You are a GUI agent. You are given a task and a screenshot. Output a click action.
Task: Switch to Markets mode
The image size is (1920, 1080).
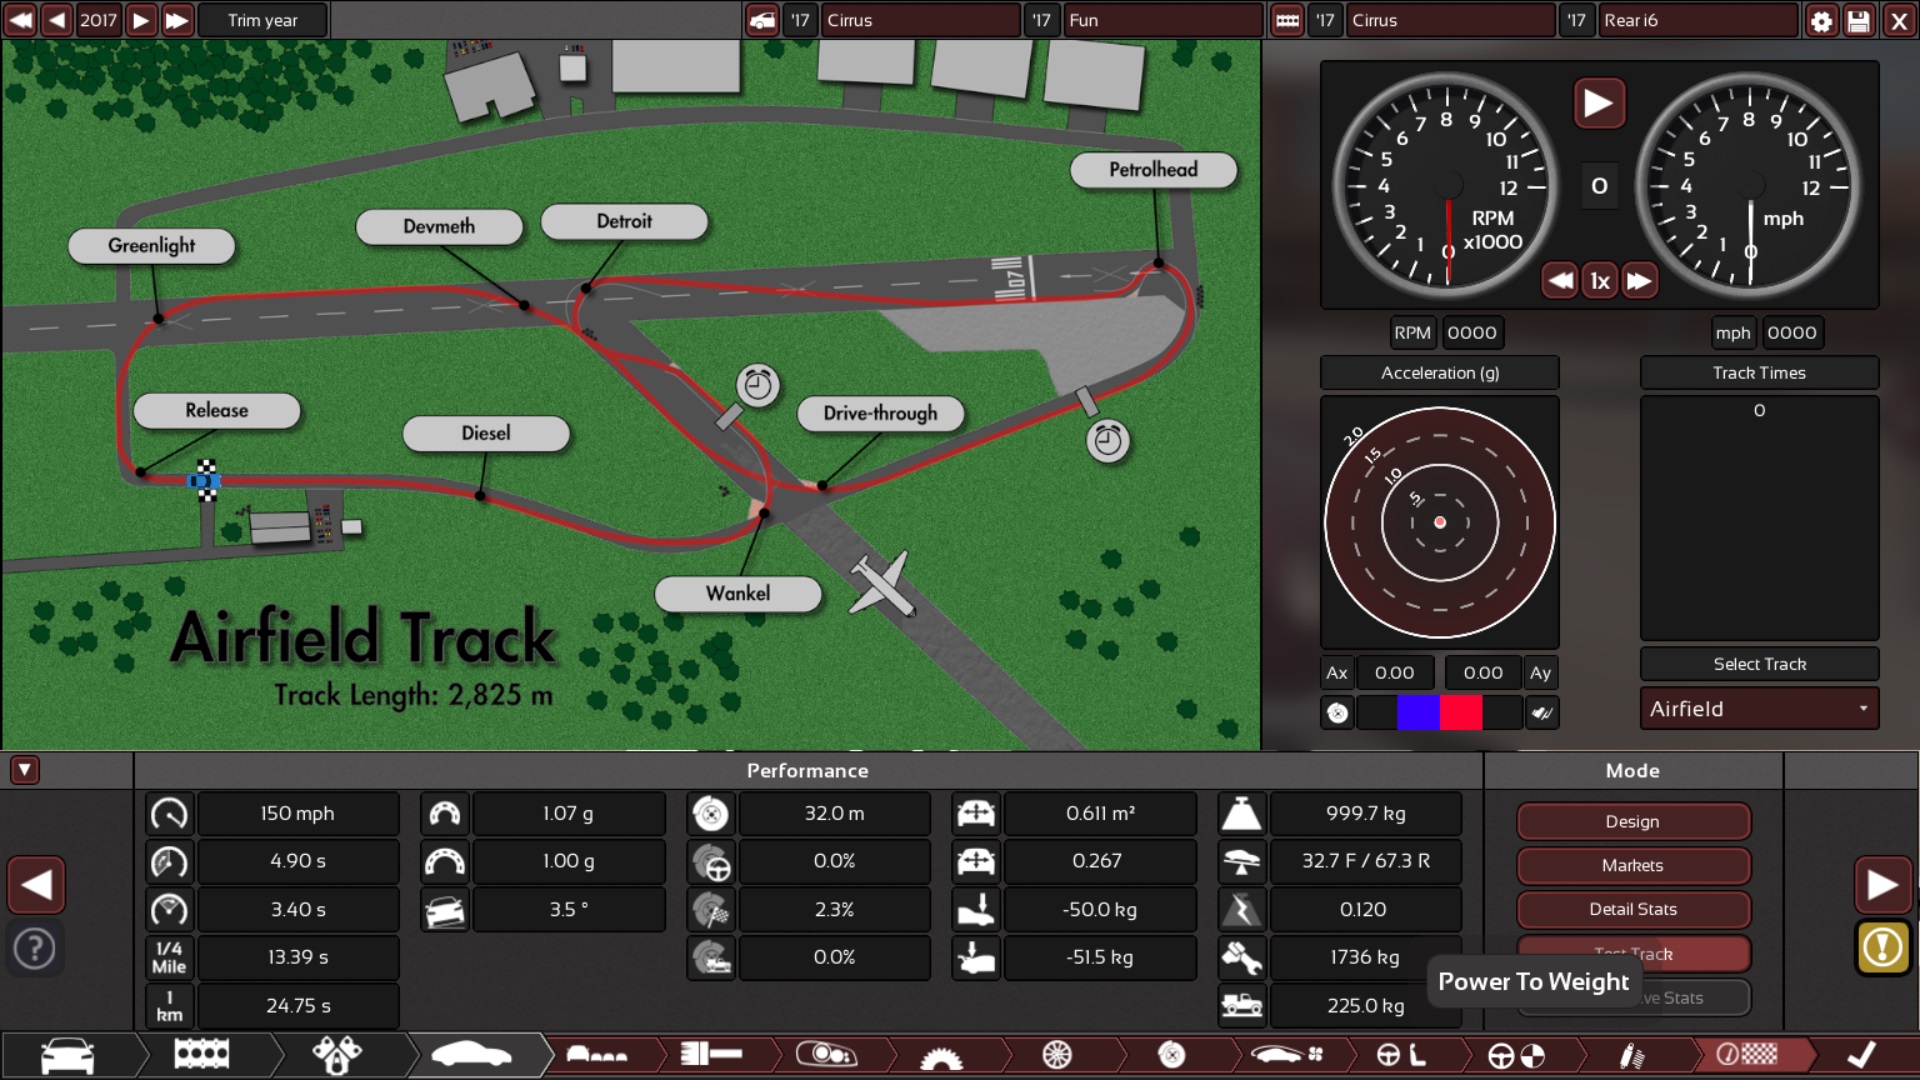tap(1632, 865)
